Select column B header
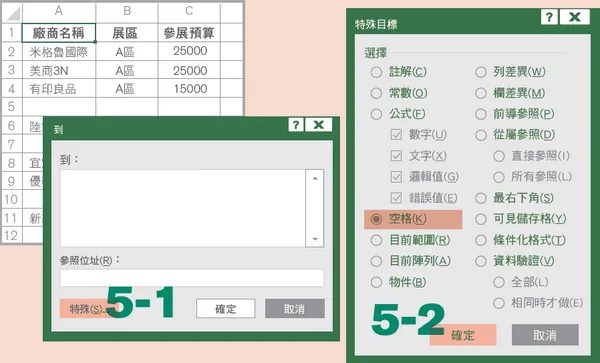Screen dimensions: 600x363 coord(127,11)
